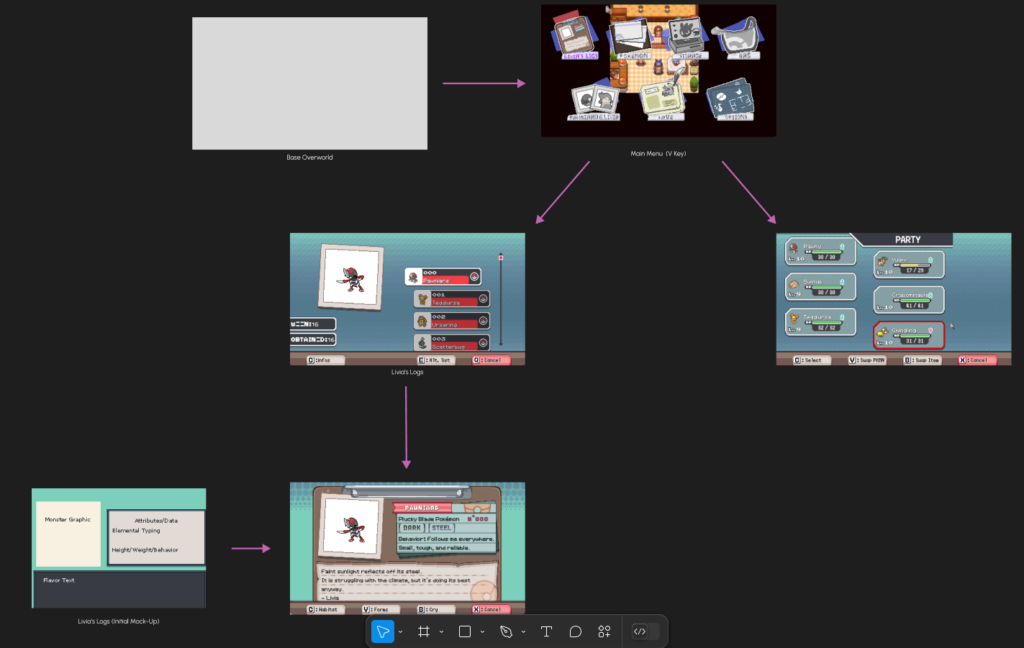
Task: Select the Rectangle shape tool
Action: coord(464,632)
